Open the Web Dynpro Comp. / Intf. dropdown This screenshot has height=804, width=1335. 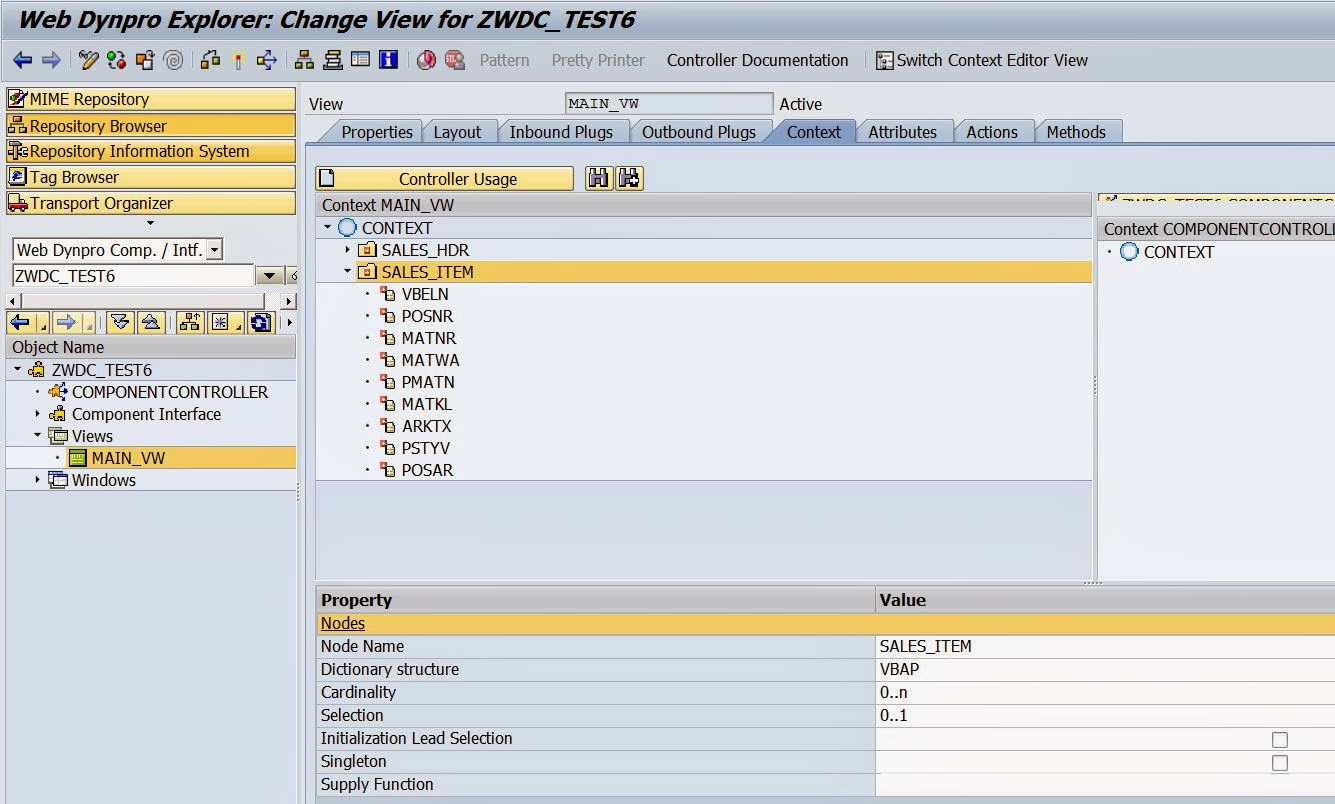(215, 250)
